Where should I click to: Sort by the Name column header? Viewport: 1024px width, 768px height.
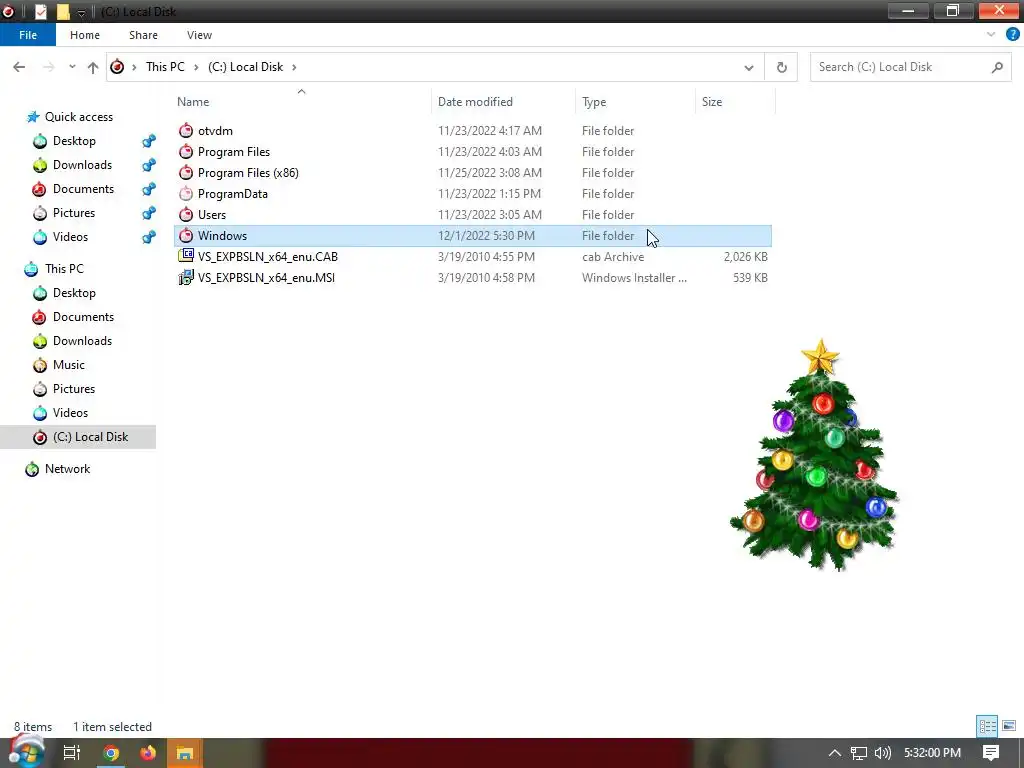(302, 102)
